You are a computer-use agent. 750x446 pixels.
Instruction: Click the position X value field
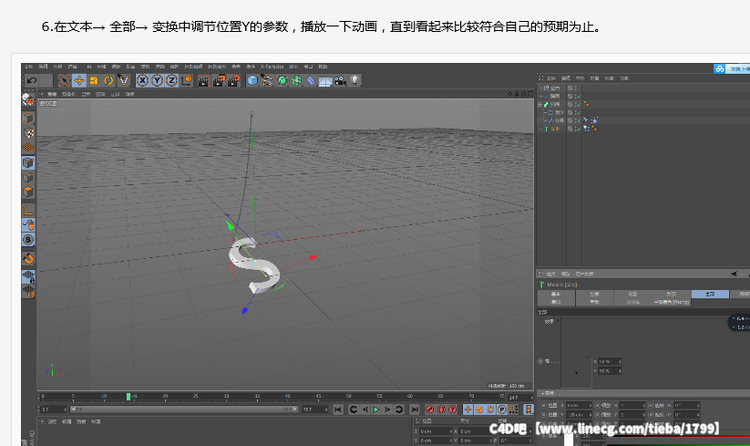[578, 405]
